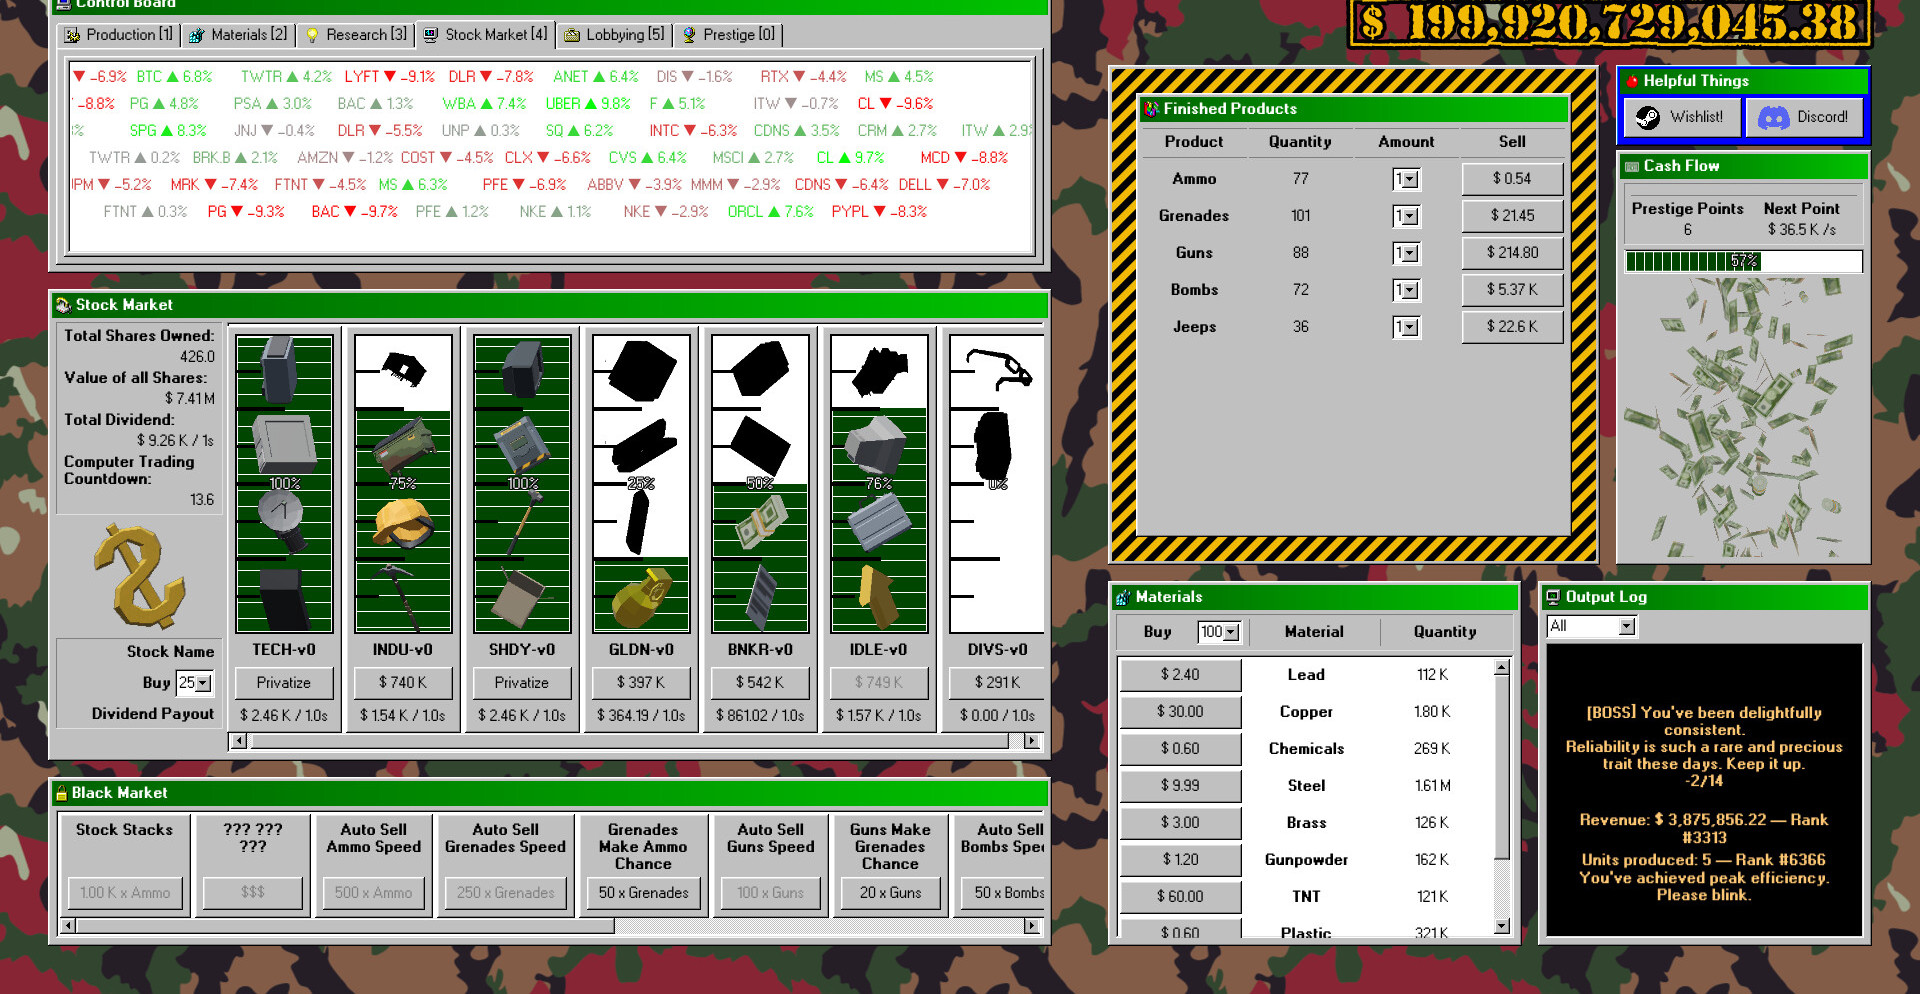The width and height of the screenshot is (1920, 994).
Task: Click the Discord logo icon
Action: pyautogui.click(x=1773, y=117)
